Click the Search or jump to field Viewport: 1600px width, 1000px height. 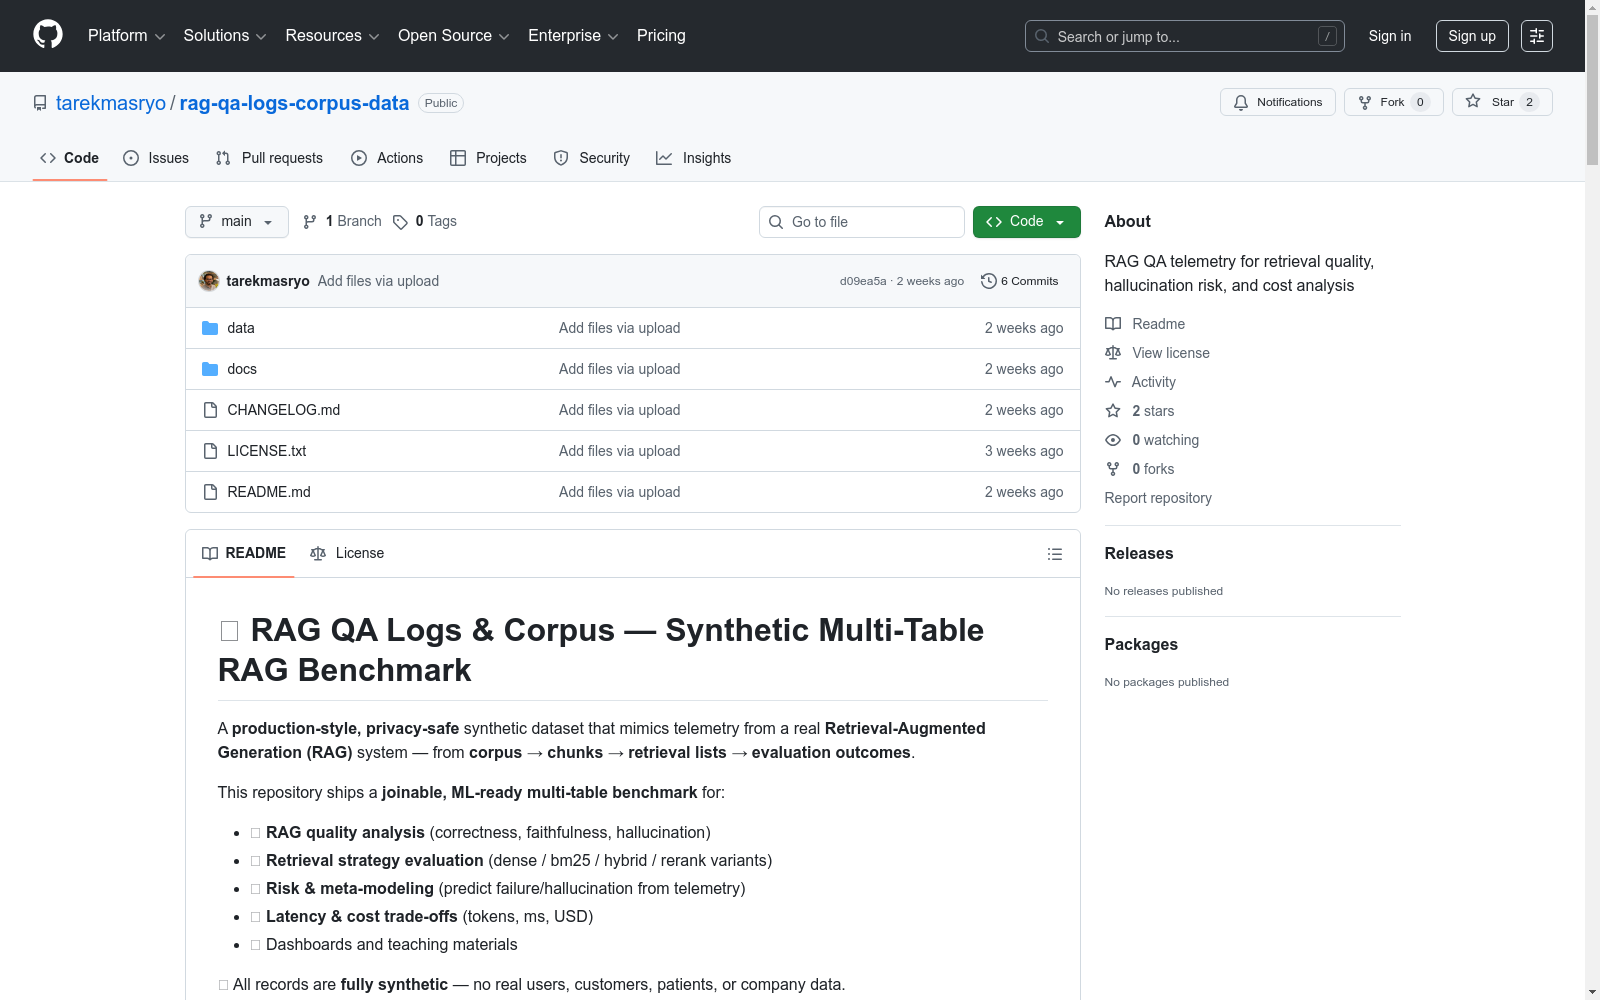pos(1185,36)
